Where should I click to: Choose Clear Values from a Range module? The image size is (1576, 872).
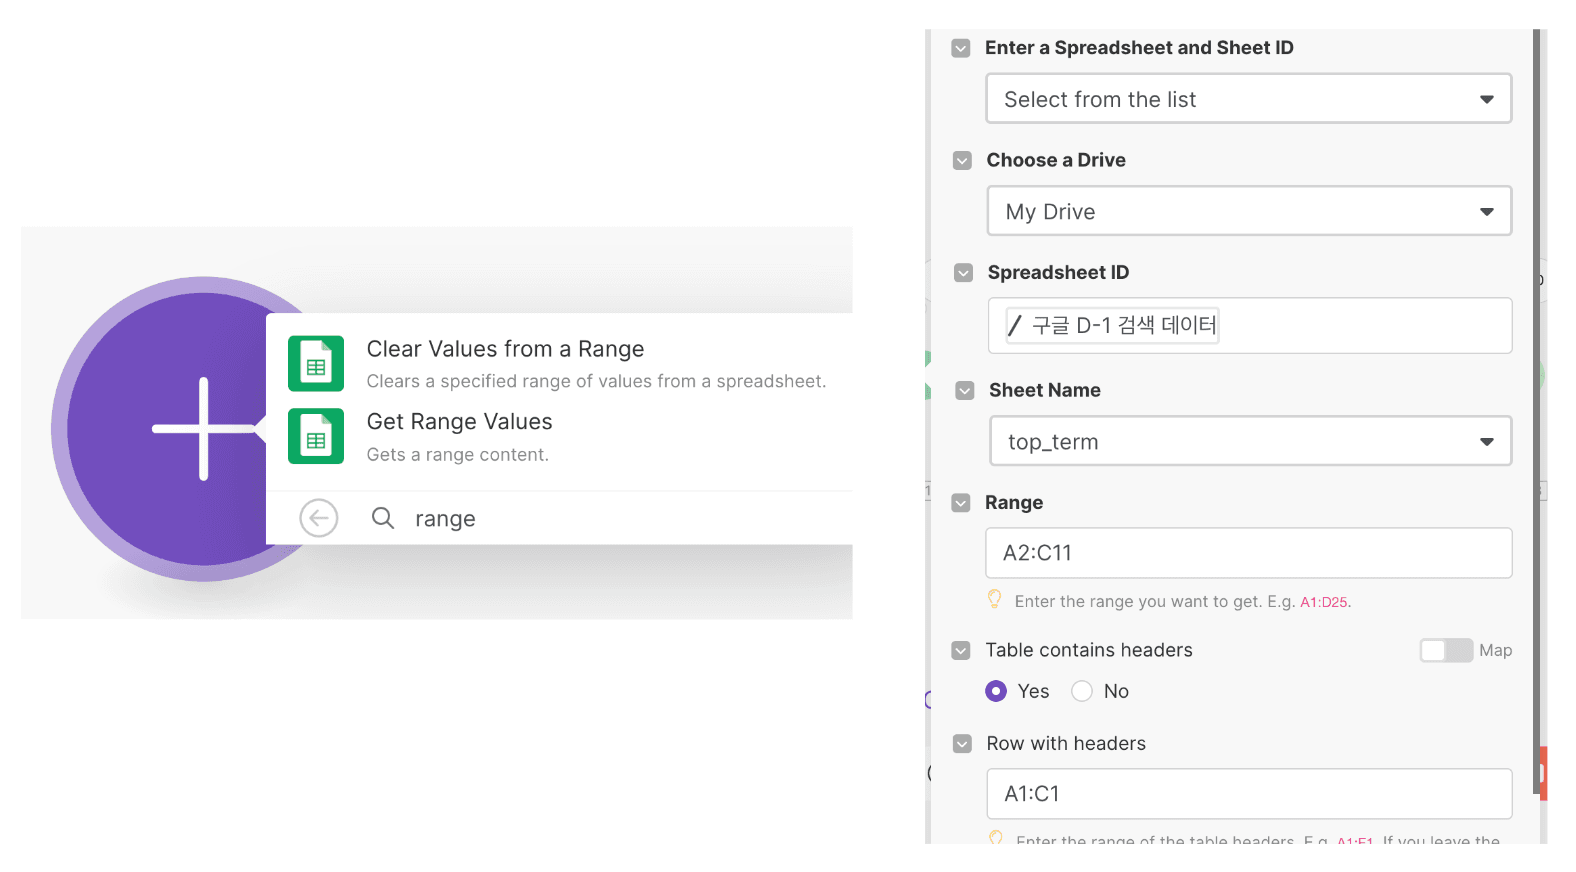560,363
